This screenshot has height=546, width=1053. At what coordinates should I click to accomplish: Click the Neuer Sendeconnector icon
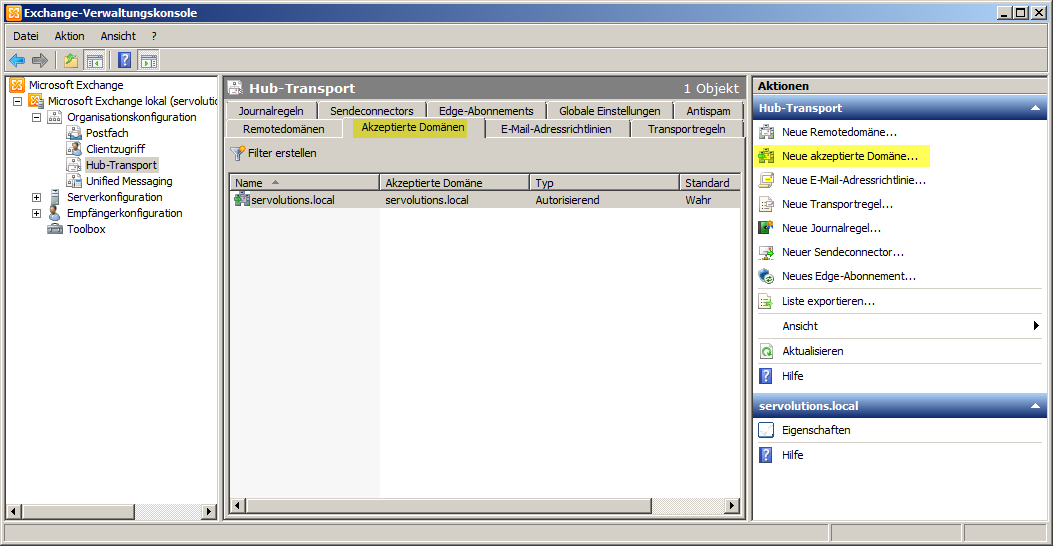pyautogui.click(x=766, y=252)
